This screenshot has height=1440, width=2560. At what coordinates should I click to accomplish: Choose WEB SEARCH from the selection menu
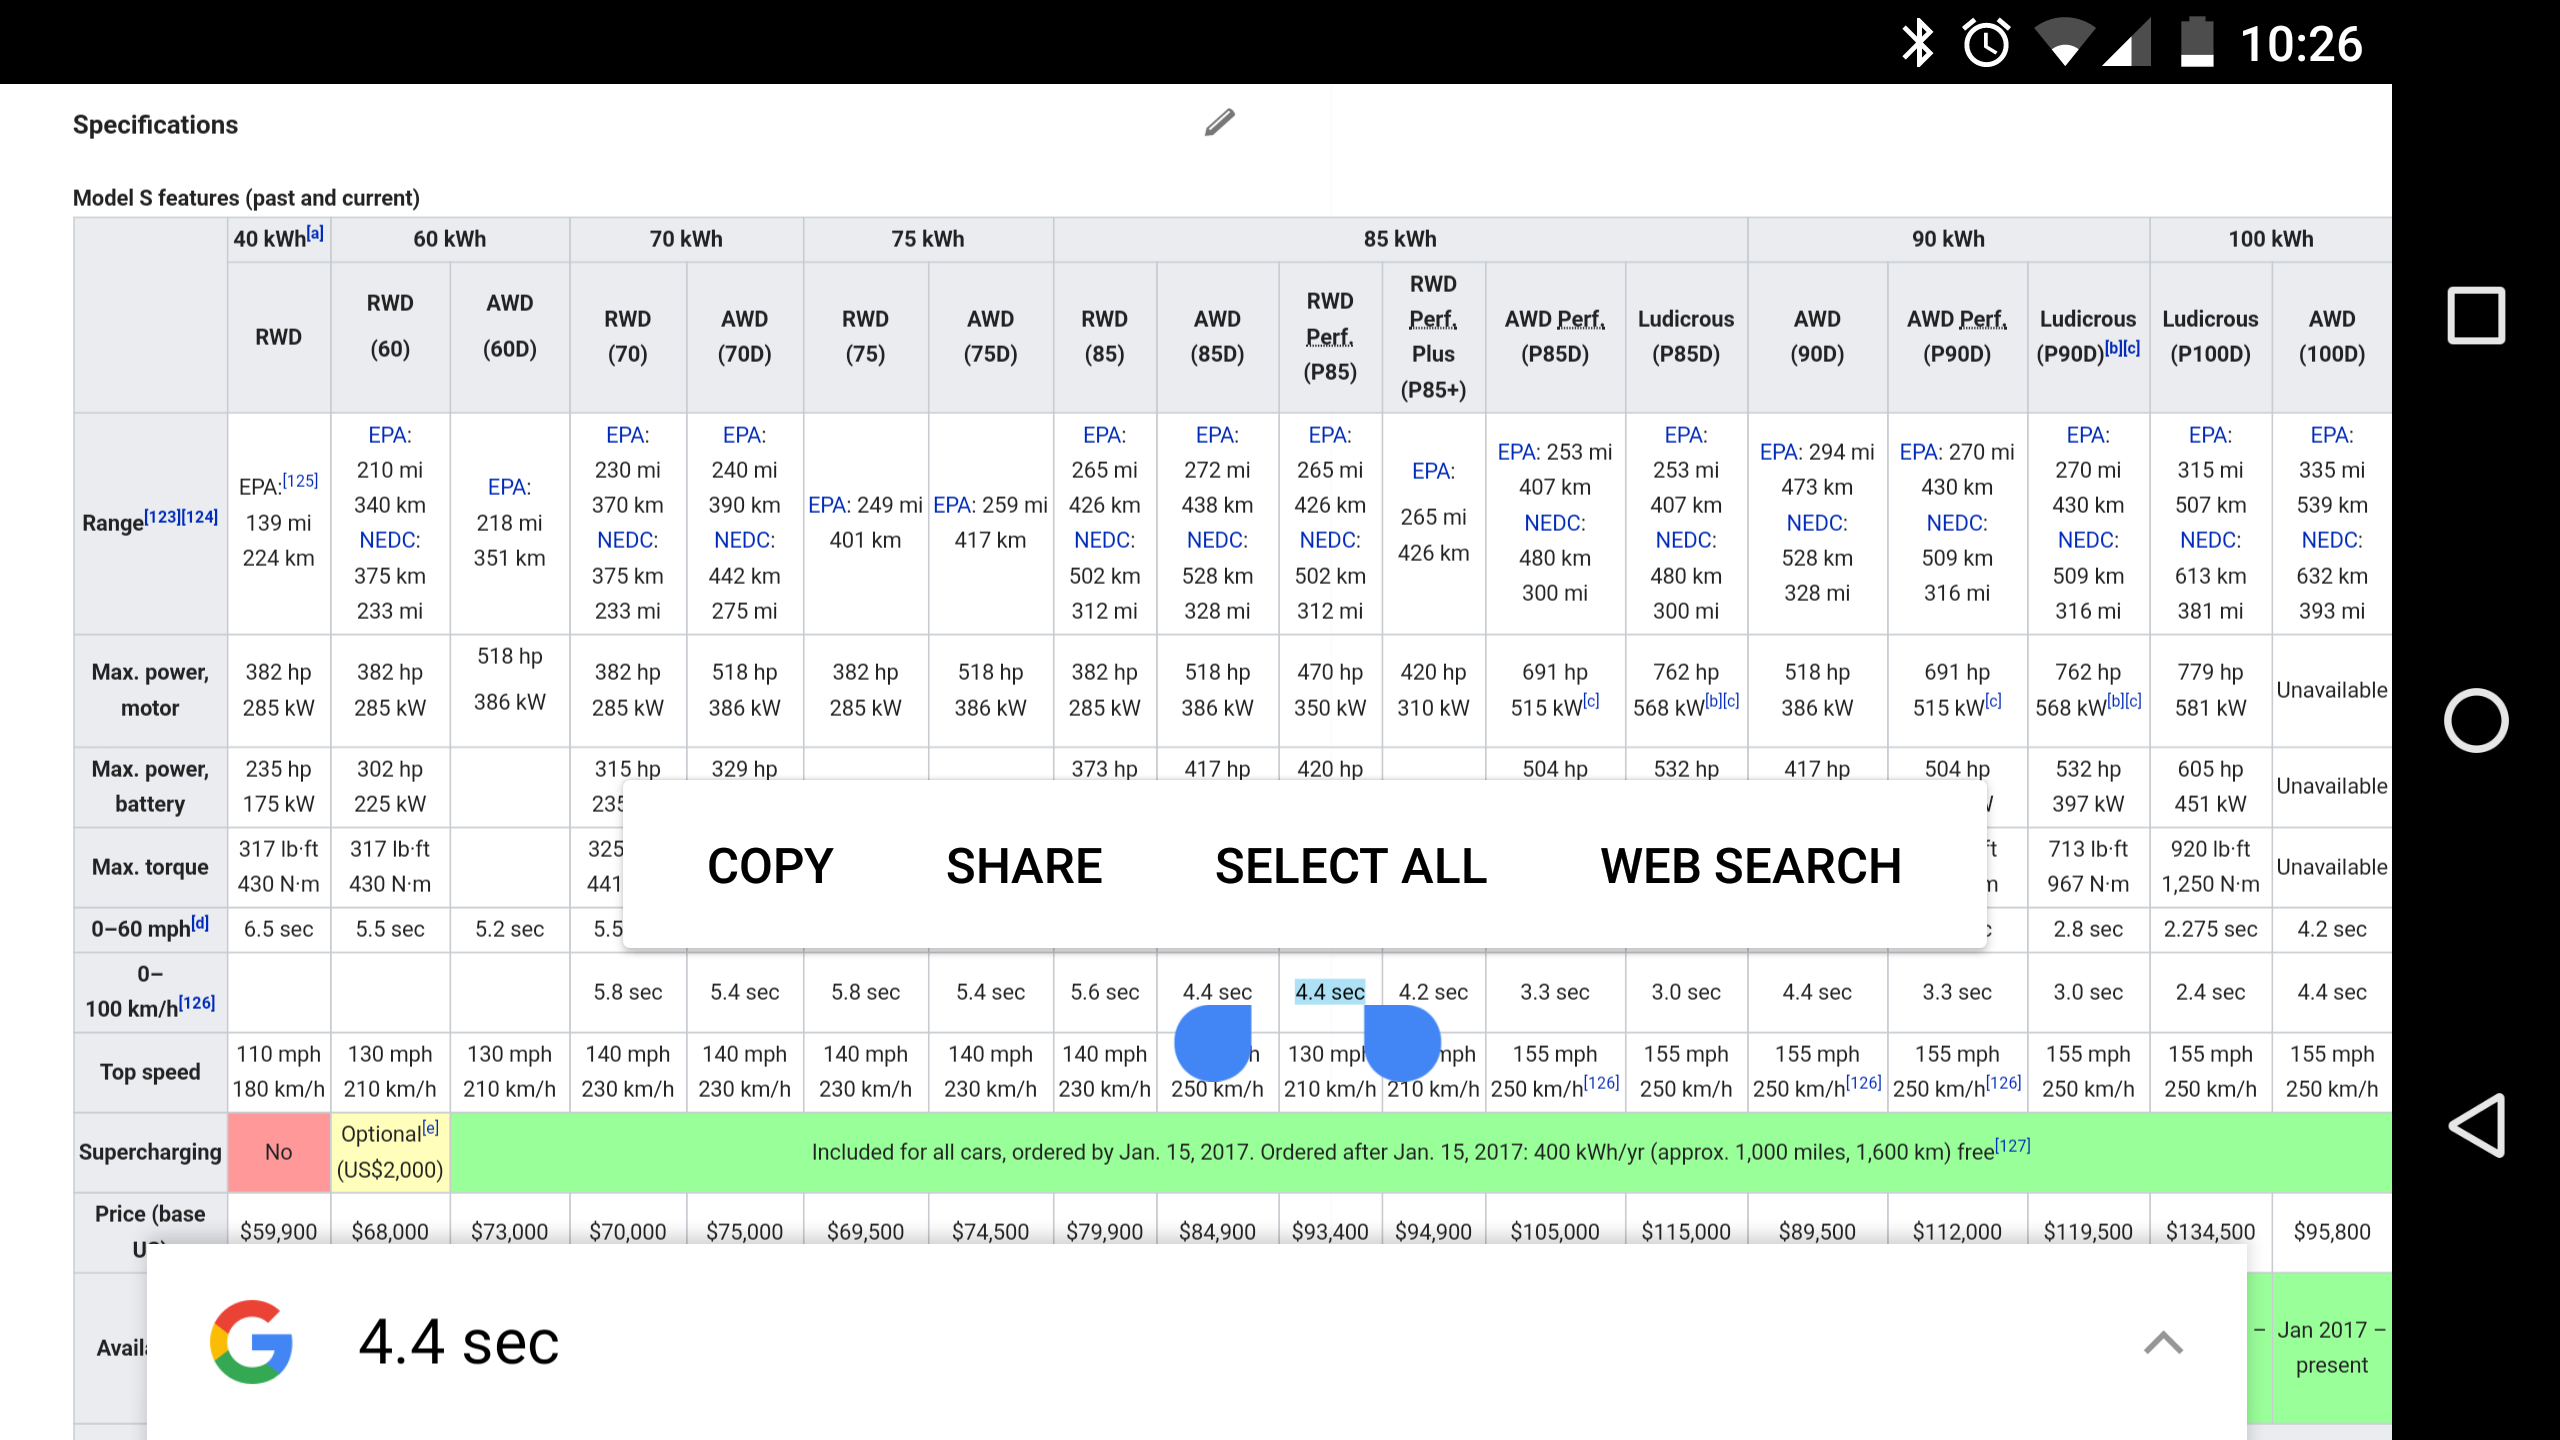(x=1751, y=866)
